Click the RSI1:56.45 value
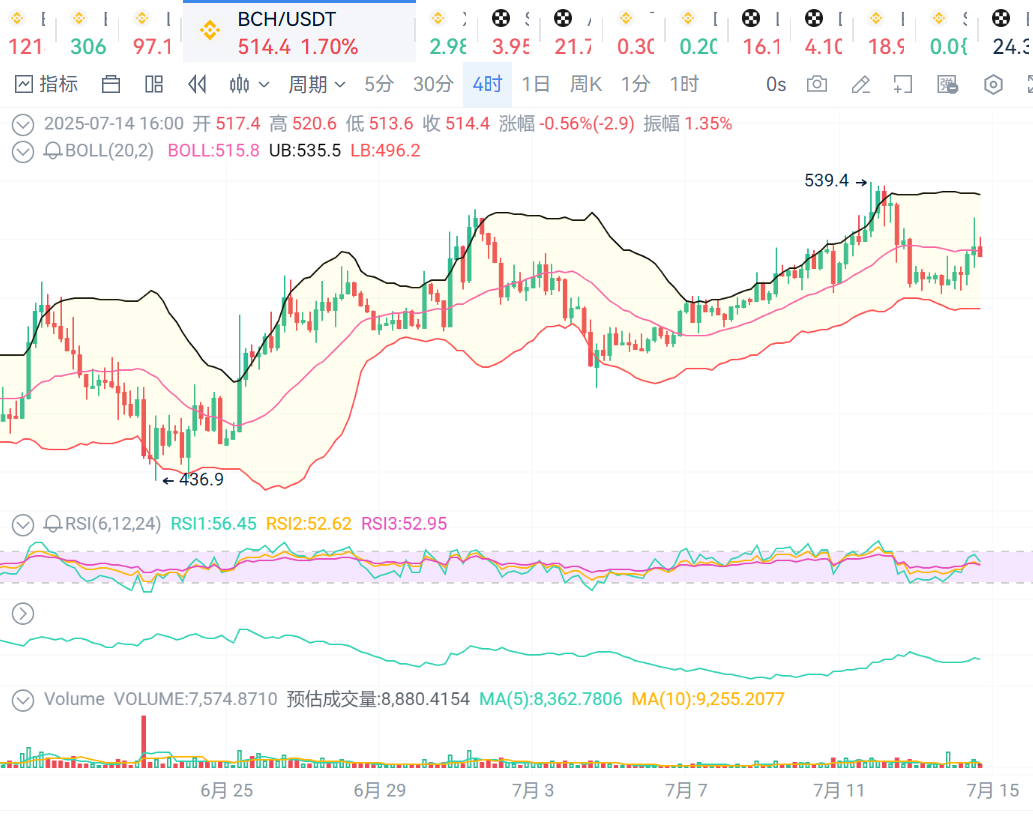 coord(213,524)
